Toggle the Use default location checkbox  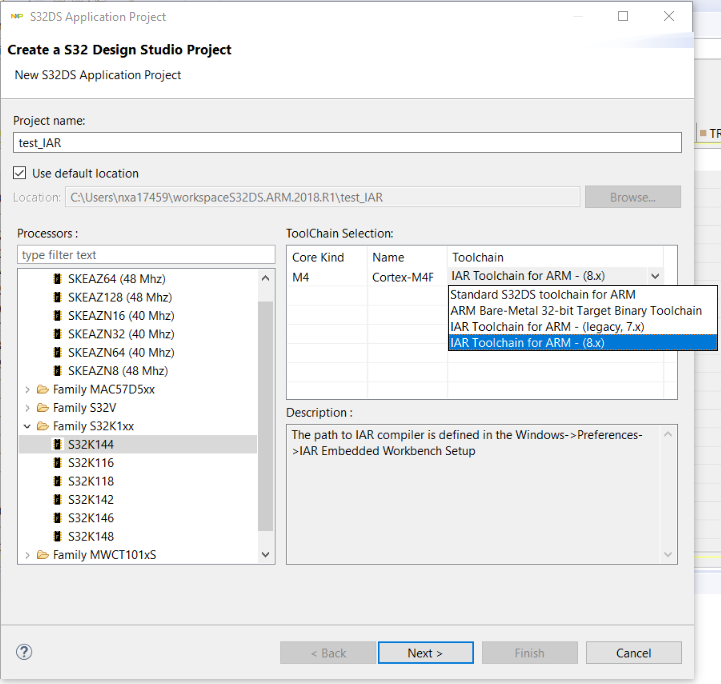tap(20, 173)
